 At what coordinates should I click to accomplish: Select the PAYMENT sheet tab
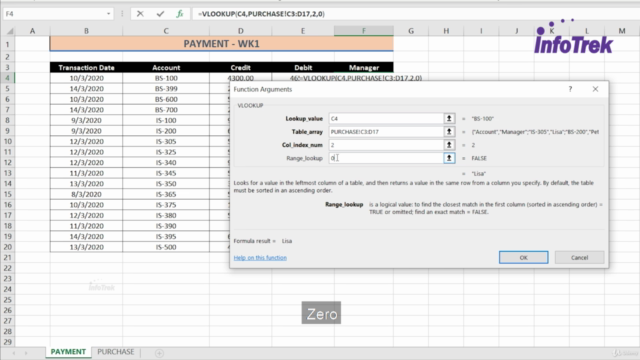(68, 352)
